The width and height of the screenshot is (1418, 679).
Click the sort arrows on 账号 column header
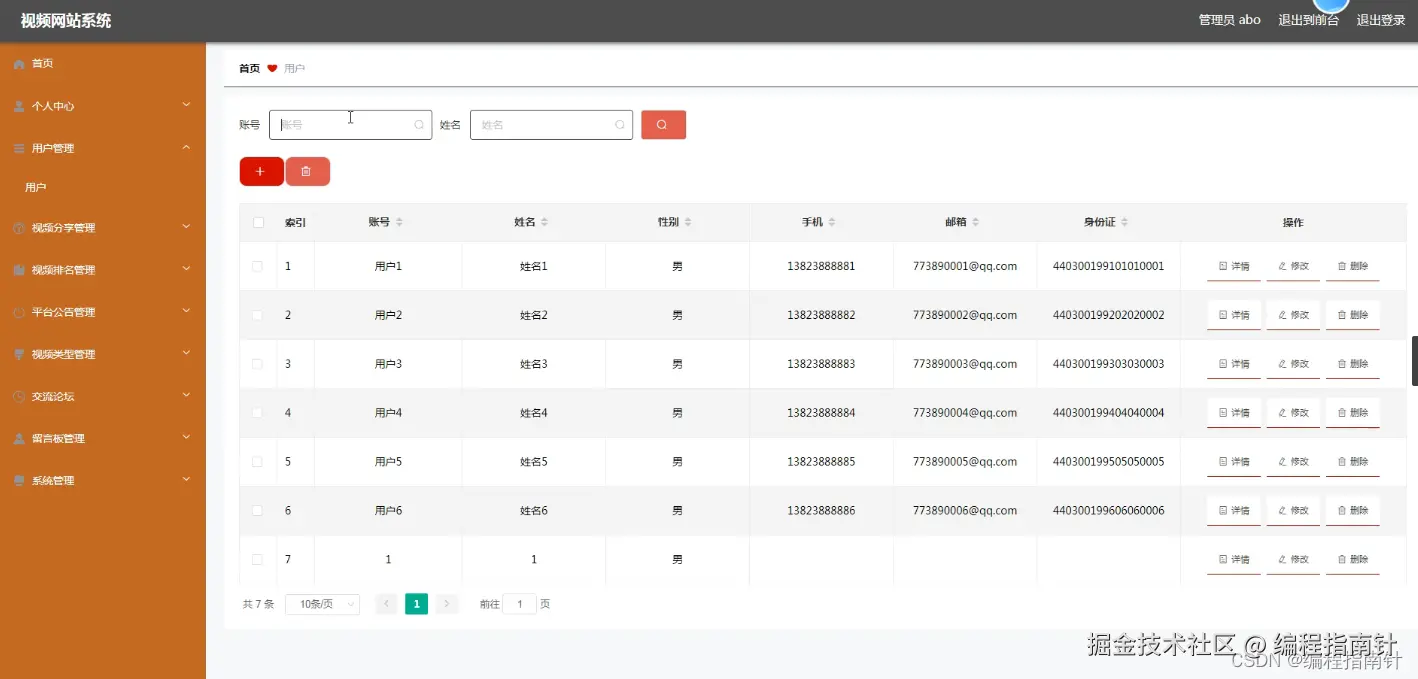pyautogui.click(x=399, y=222)
